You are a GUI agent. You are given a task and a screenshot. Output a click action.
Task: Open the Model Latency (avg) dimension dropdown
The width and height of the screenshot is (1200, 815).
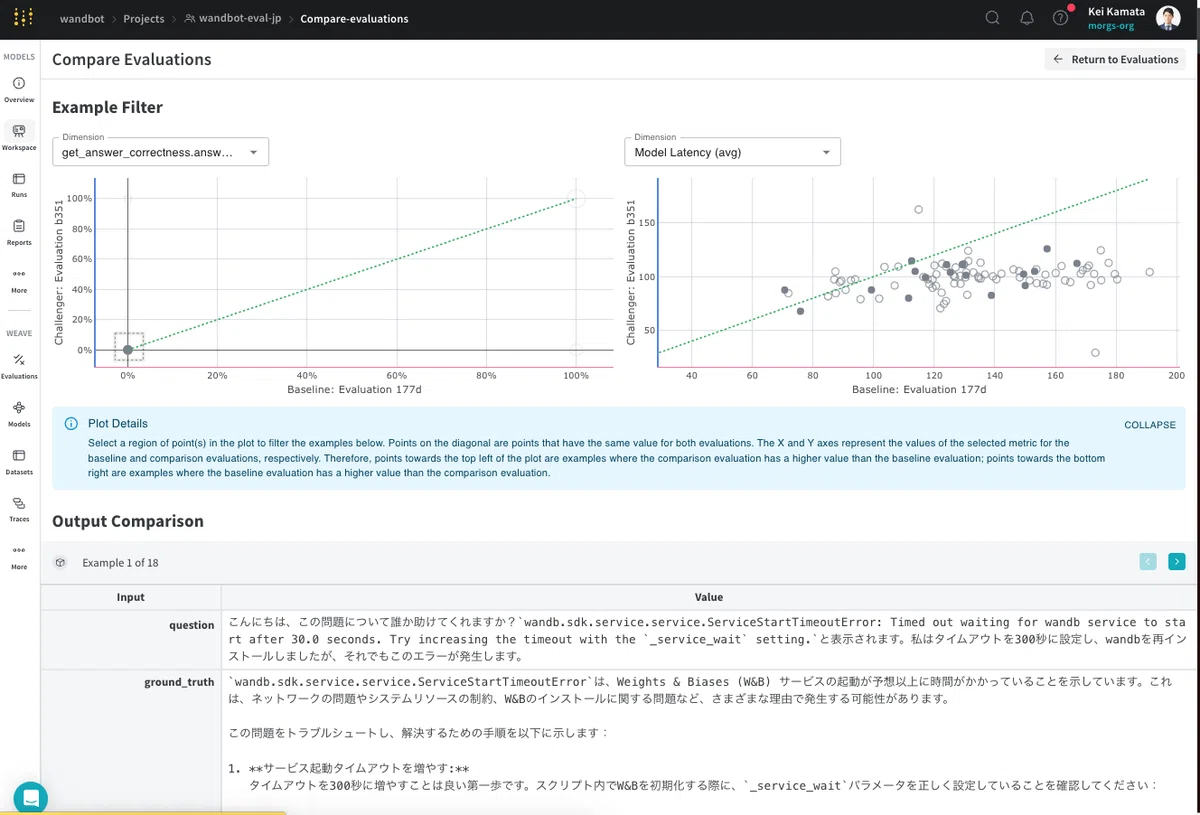[x=732, y=152]
